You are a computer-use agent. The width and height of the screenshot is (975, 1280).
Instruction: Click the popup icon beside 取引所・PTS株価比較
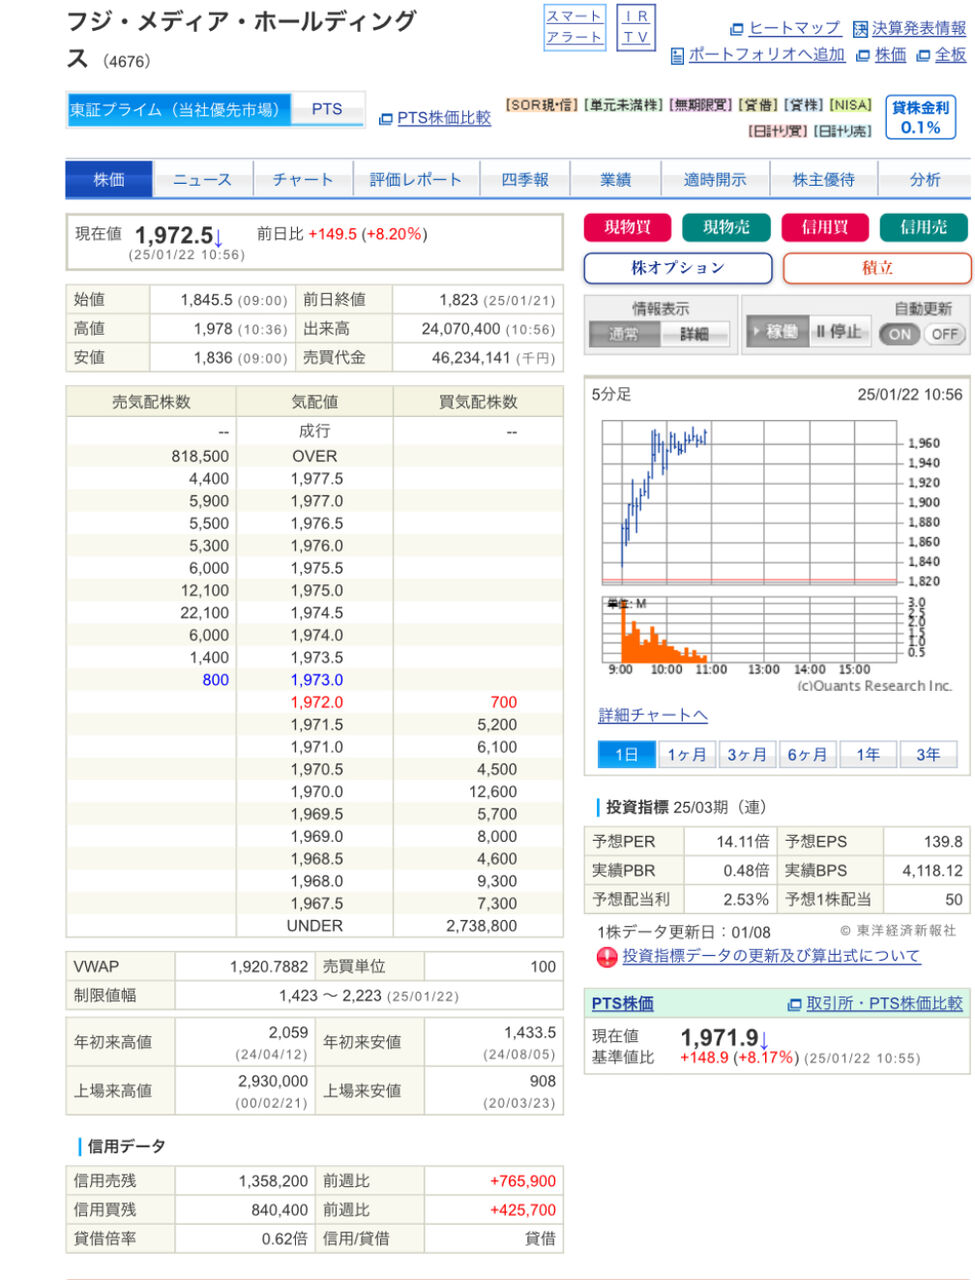[795, 1004]
